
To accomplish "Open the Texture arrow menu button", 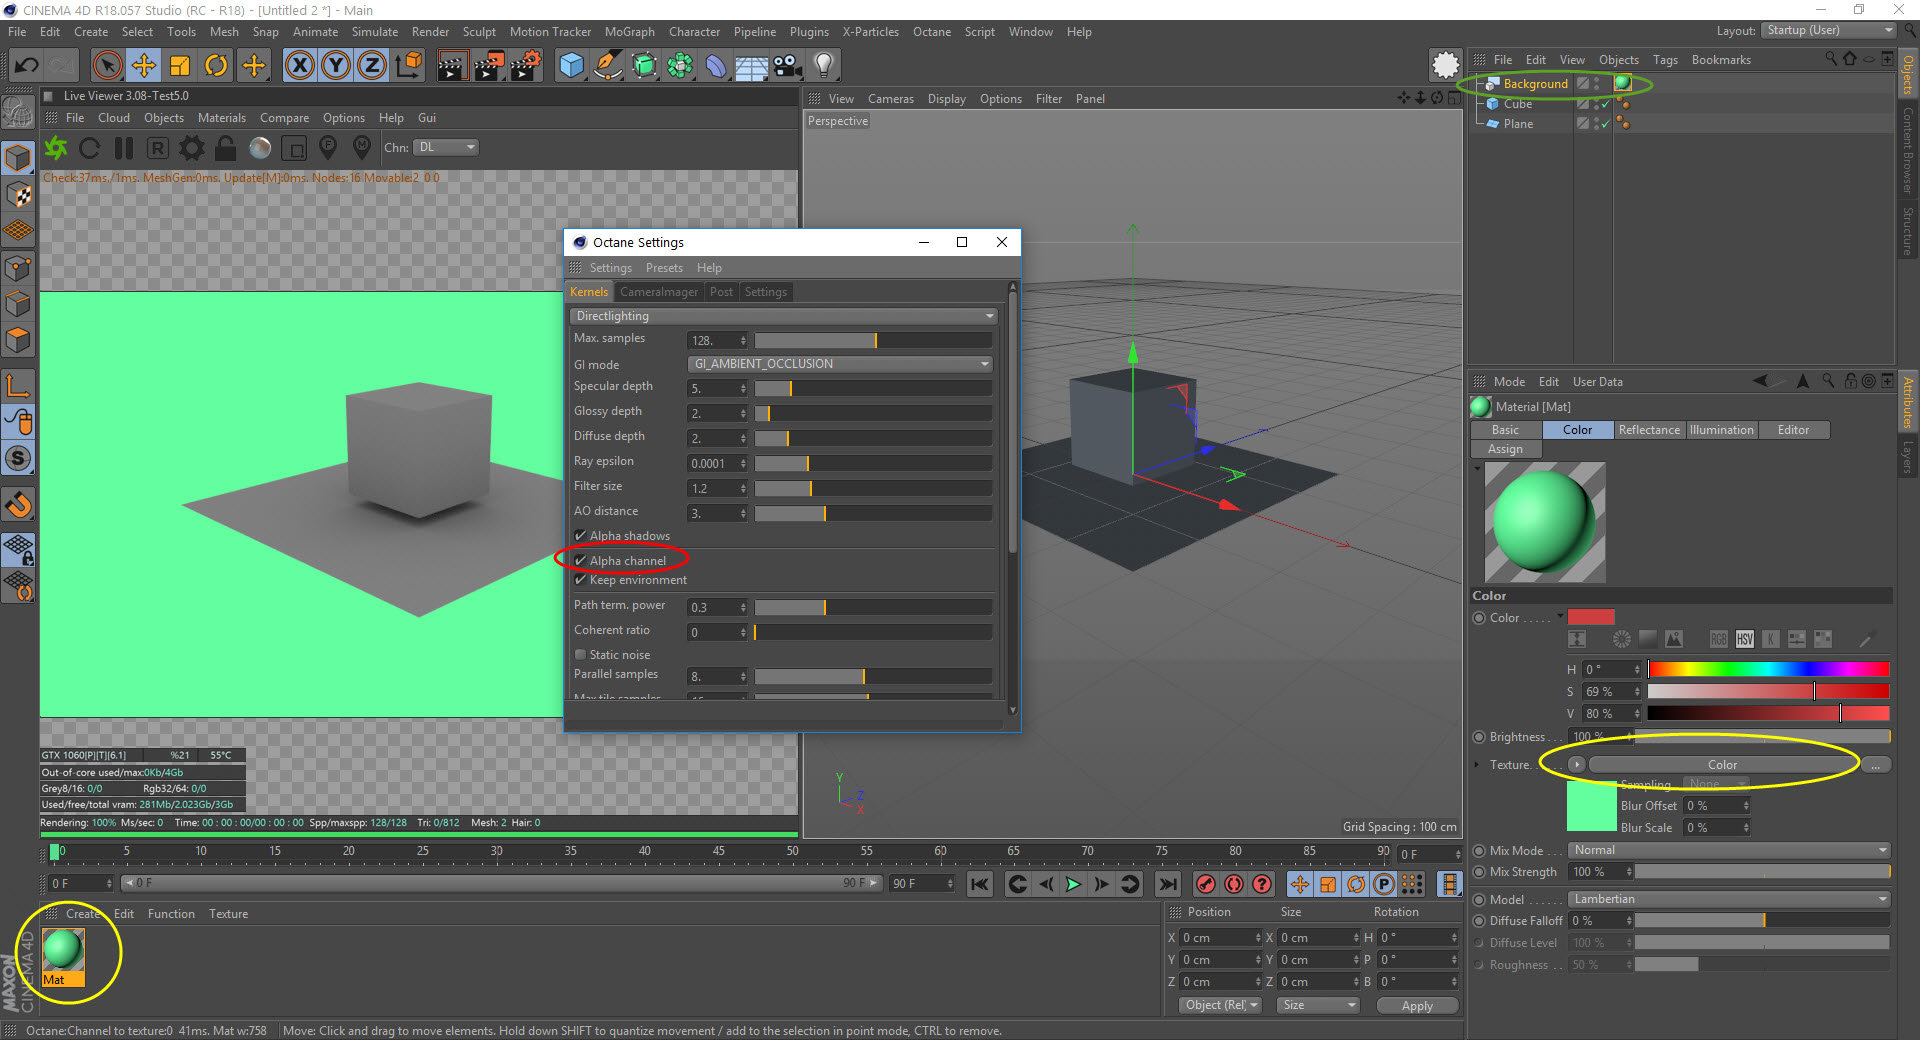I will click(1577, 765).
